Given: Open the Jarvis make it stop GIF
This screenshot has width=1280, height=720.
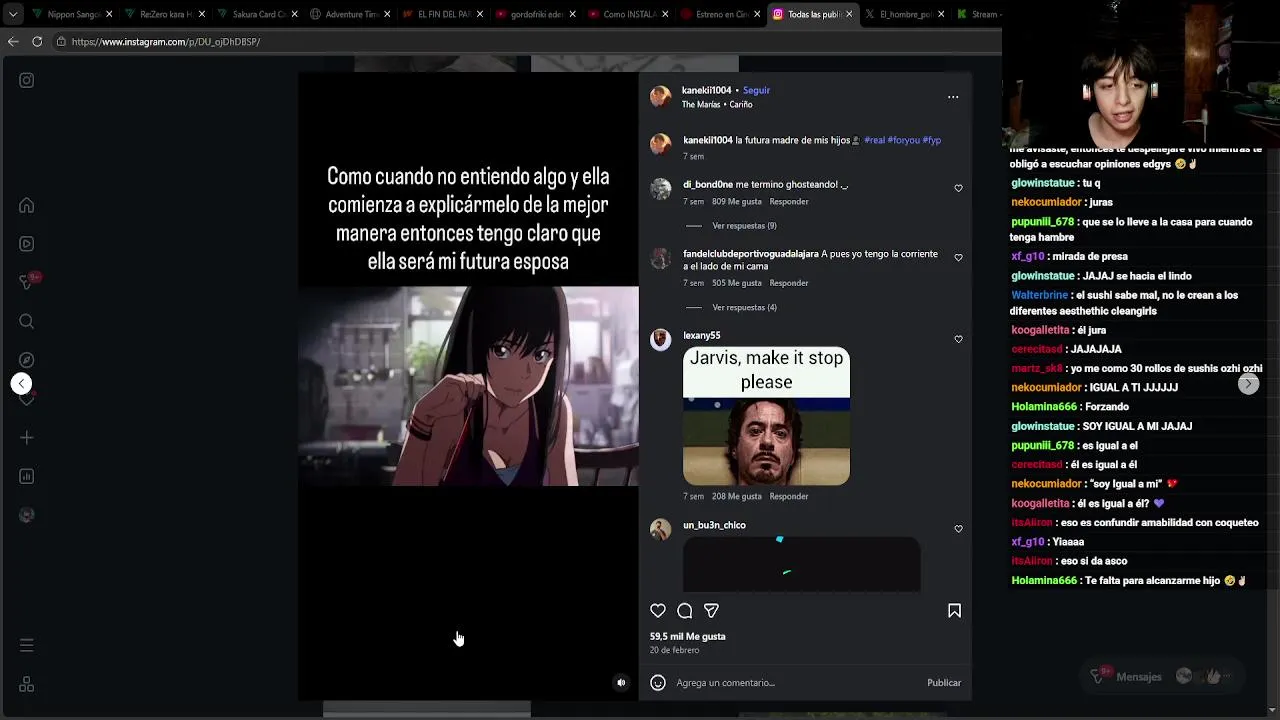Looking at the screenshot, I should (766, 416).
